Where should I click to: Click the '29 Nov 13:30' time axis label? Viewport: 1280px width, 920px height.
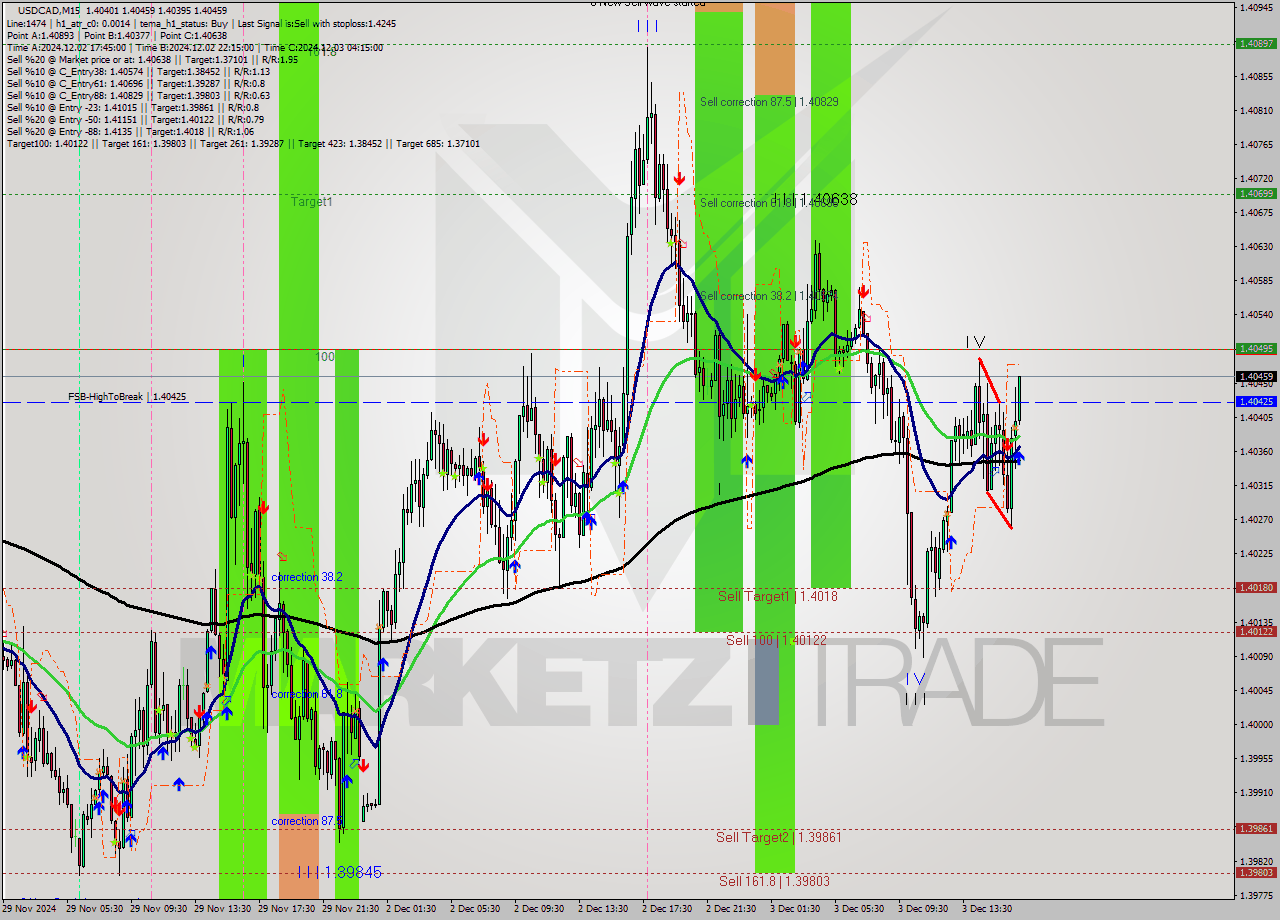(225, 909)
